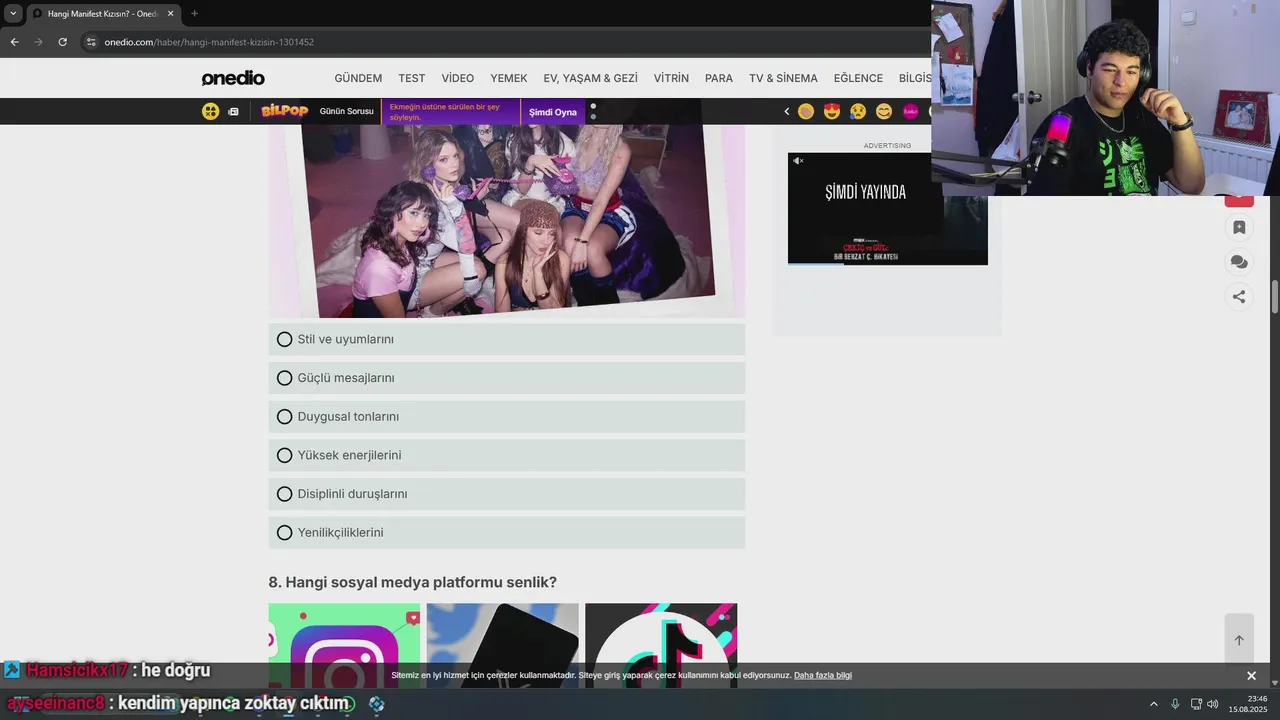The width and height of the screenshot is (1280, 720).
Task: Click the onedio logo
Action: tap(233, 78)
